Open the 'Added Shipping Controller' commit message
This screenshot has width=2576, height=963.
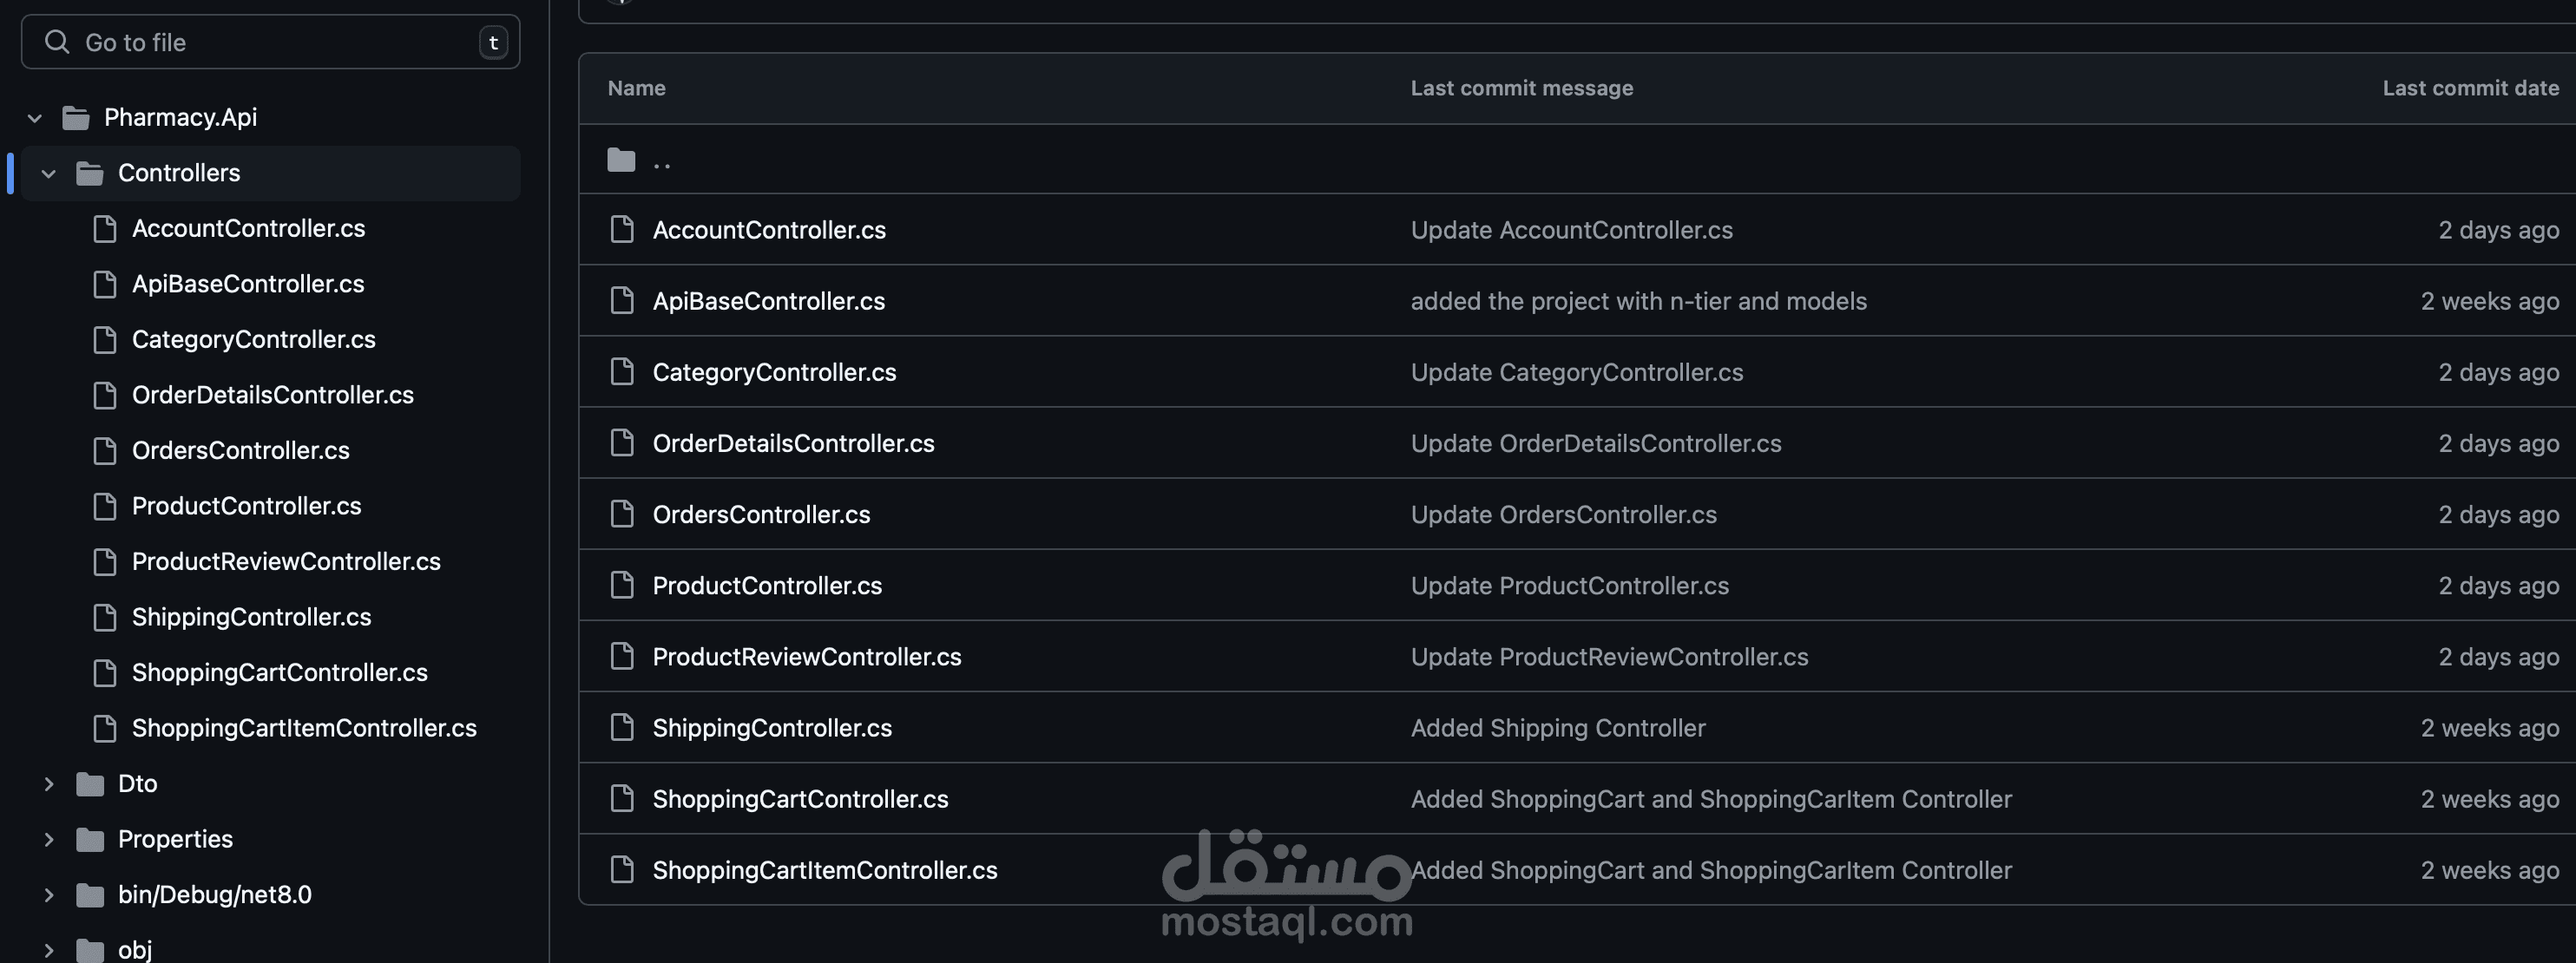pos(1557,728)
